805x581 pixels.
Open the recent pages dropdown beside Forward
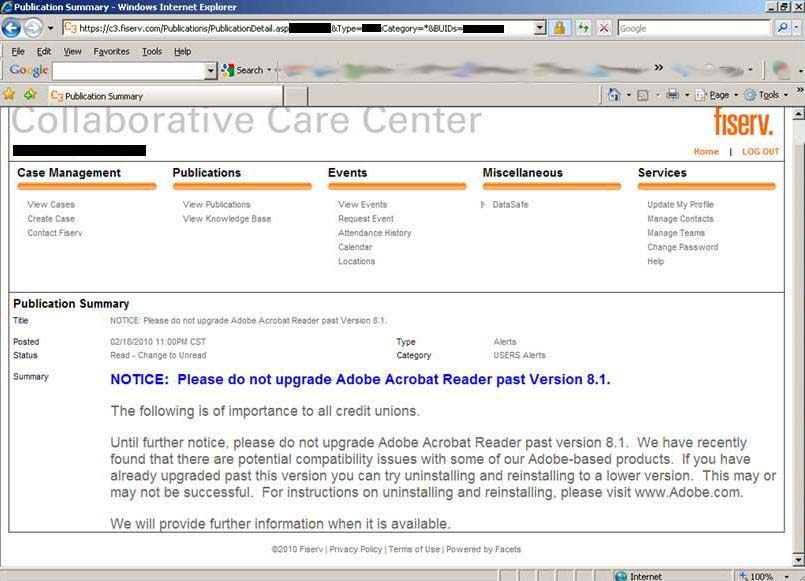[50, 28]
